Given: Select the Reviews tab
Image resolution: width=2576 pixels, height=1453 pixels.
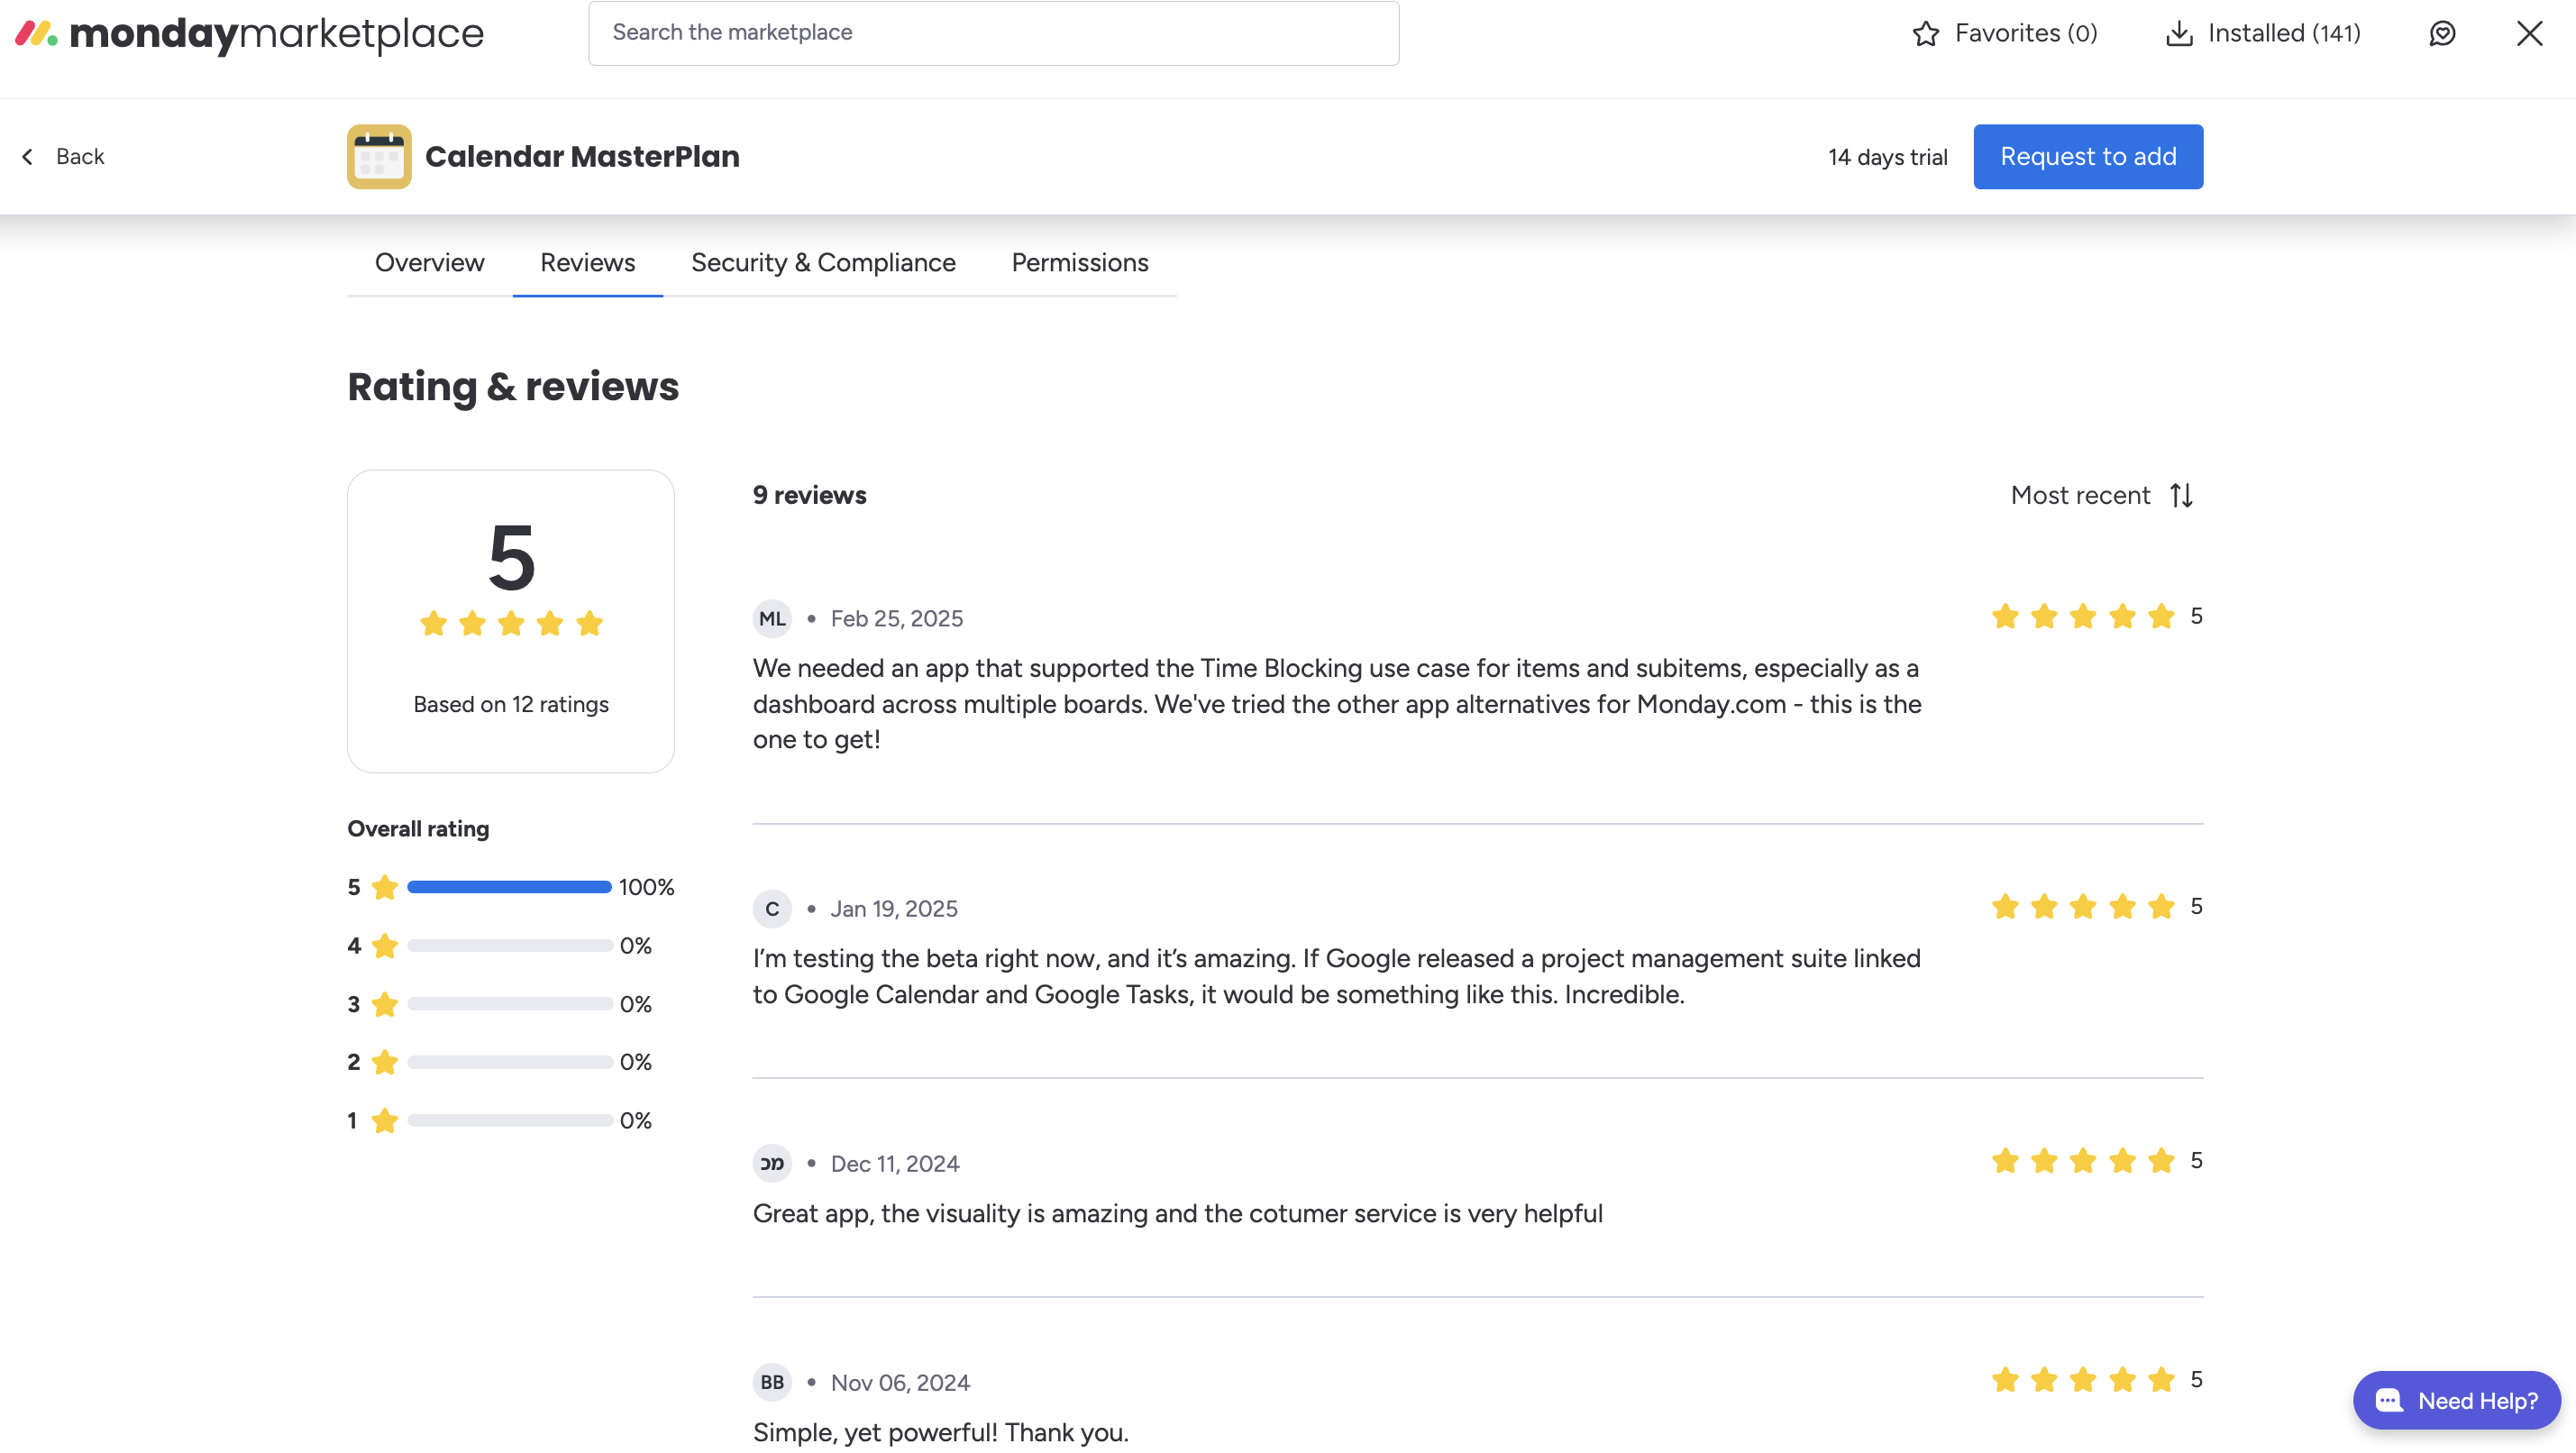Looking at the screenshot, I should [588, 263].
